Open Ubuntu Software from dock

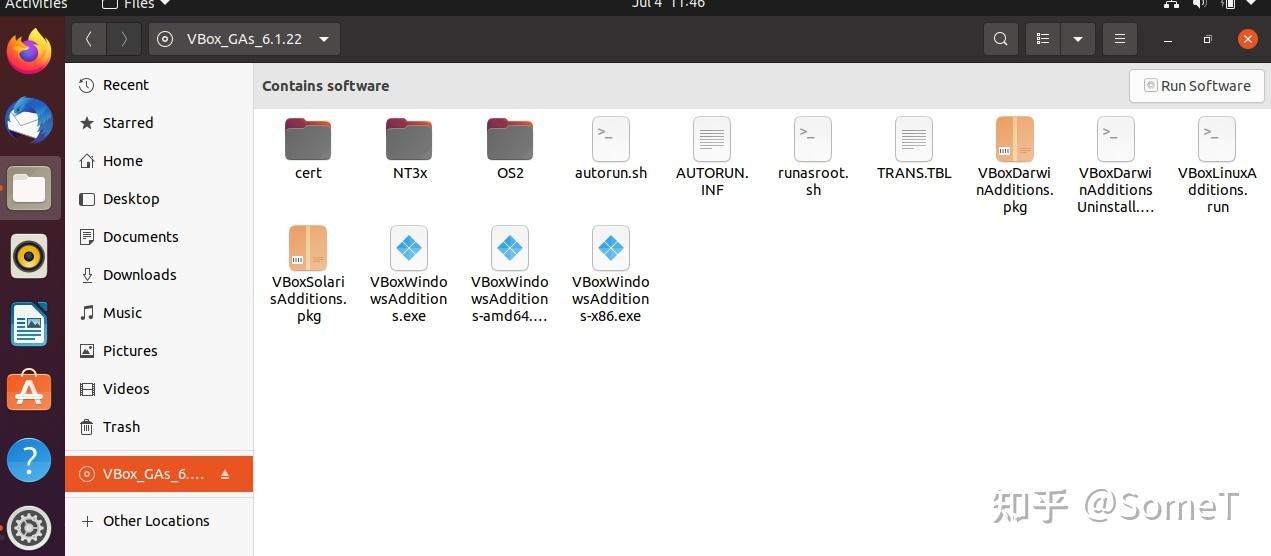(x=29, y=392)
